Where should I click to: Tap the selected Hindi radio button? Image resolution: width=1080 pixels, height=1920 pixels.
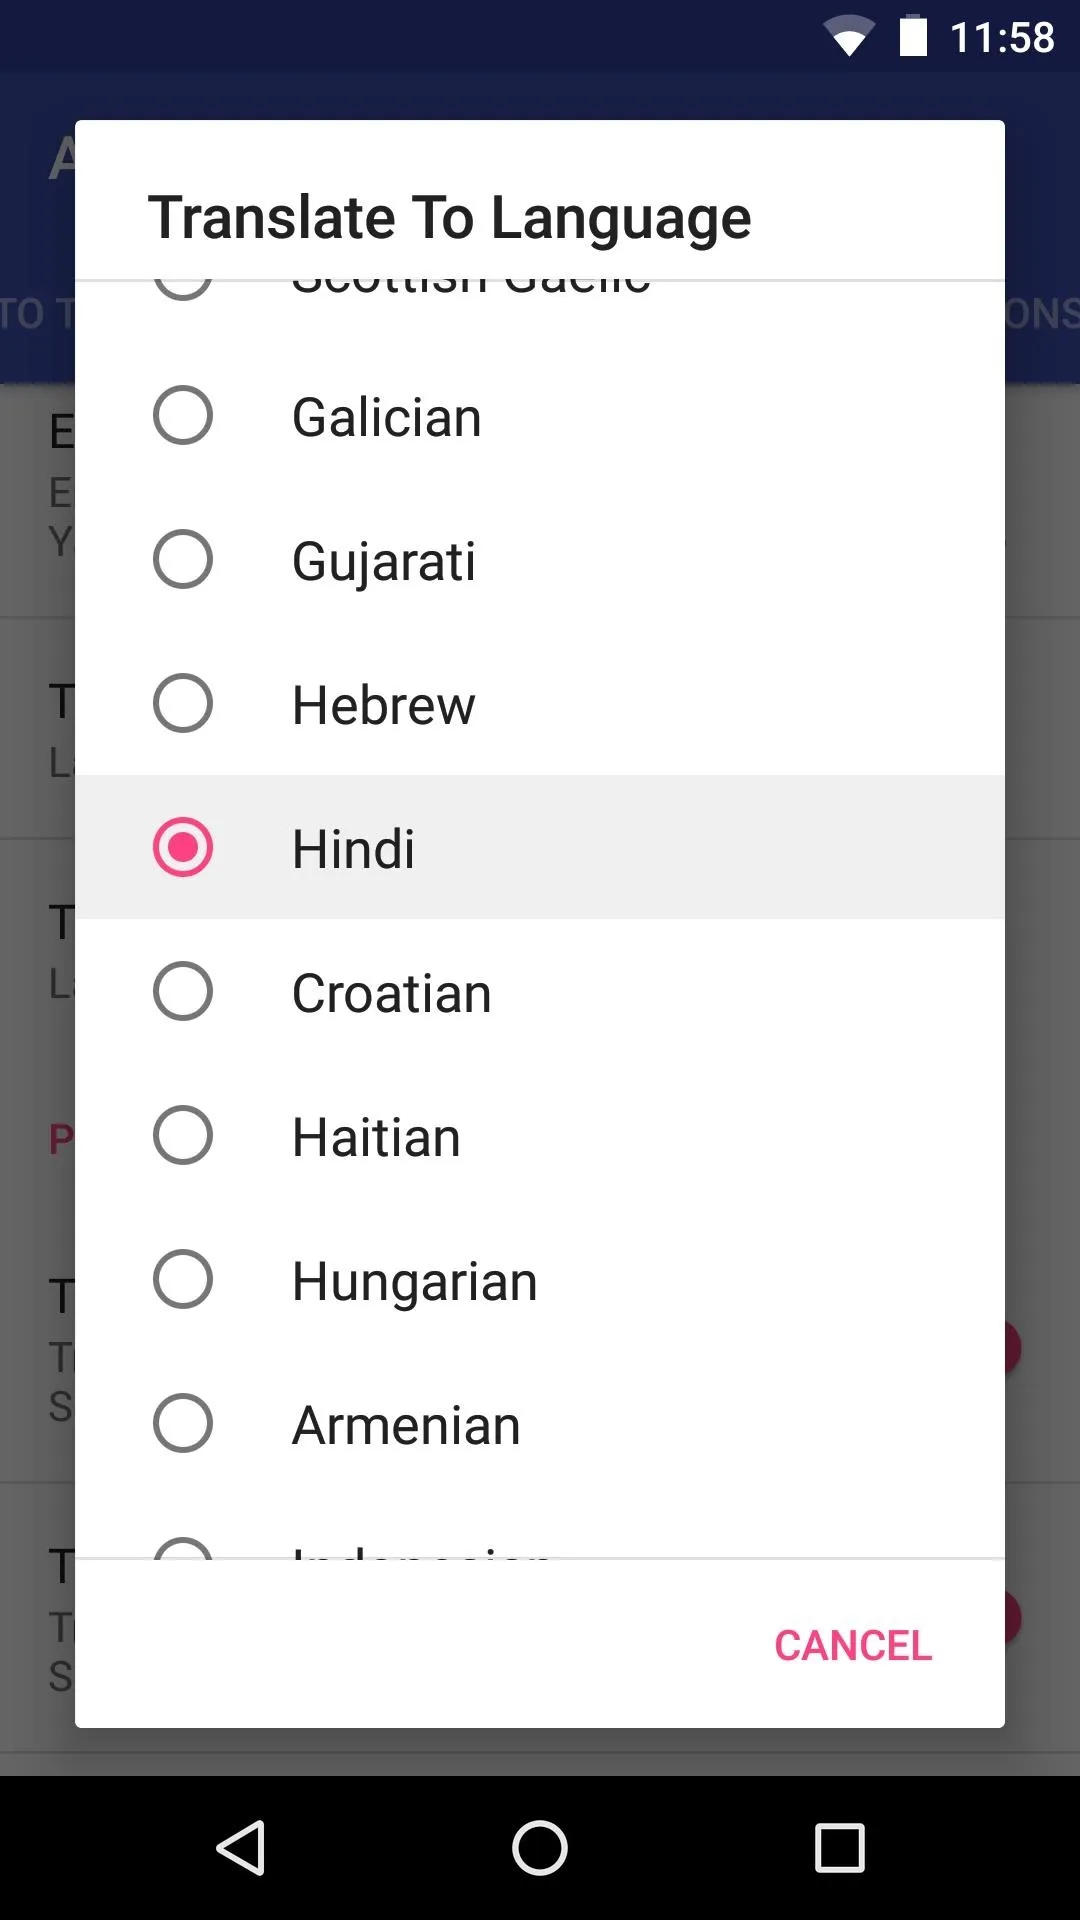coord(183,847)
